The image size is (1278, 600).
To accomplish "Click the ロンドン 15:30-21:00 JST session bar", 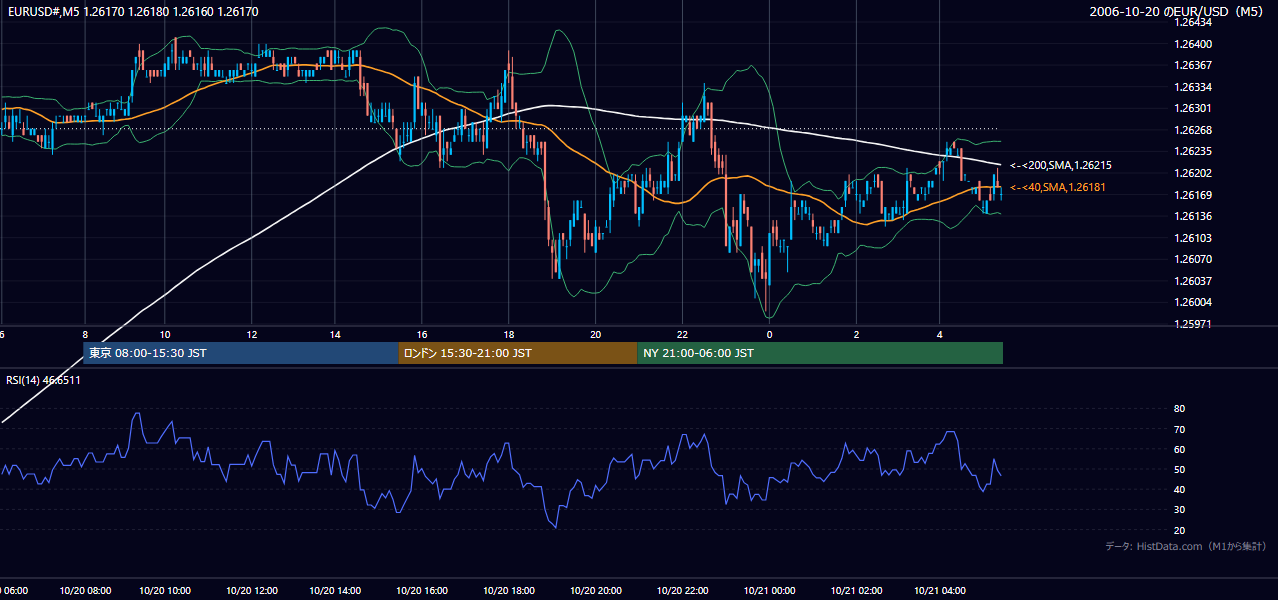I will pos(517,353).
